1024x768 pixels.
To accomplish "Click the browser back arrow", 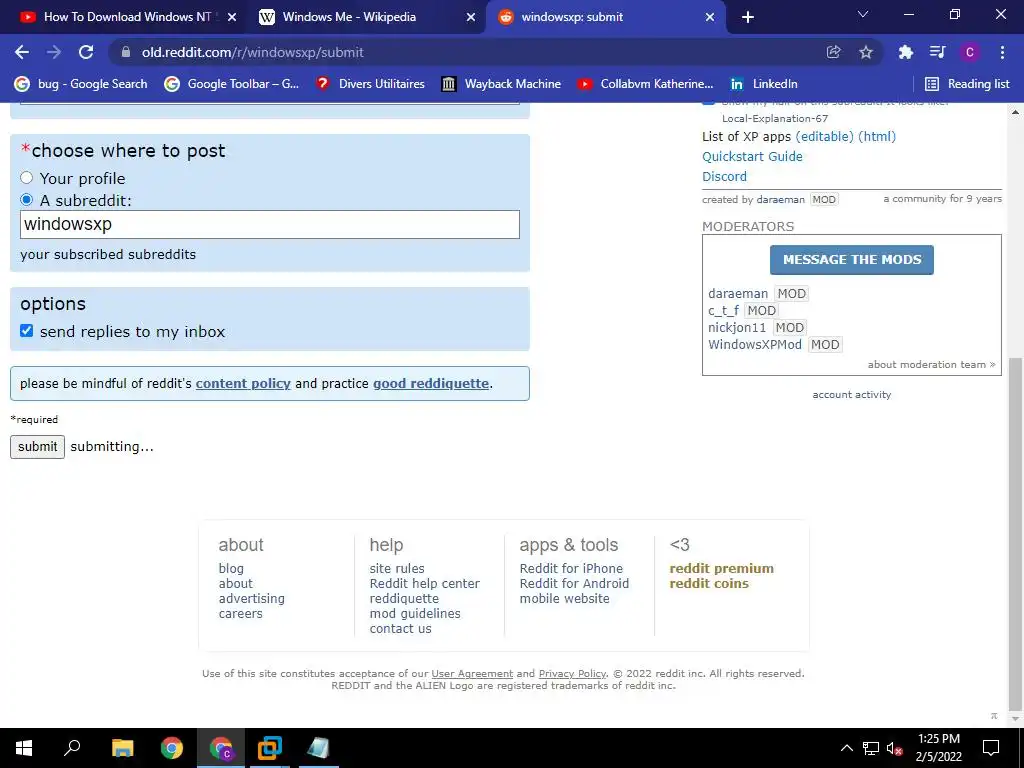I will point(22,52).
